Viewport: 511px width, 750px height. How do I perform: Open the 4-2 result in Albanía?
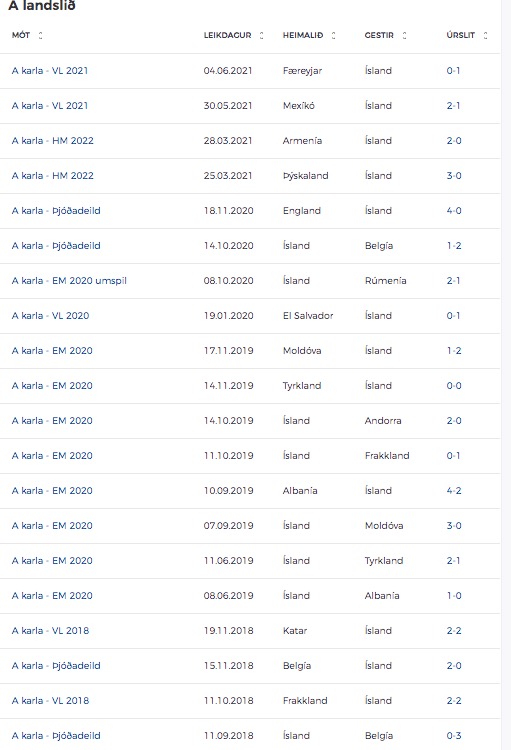tap(454, 491)
